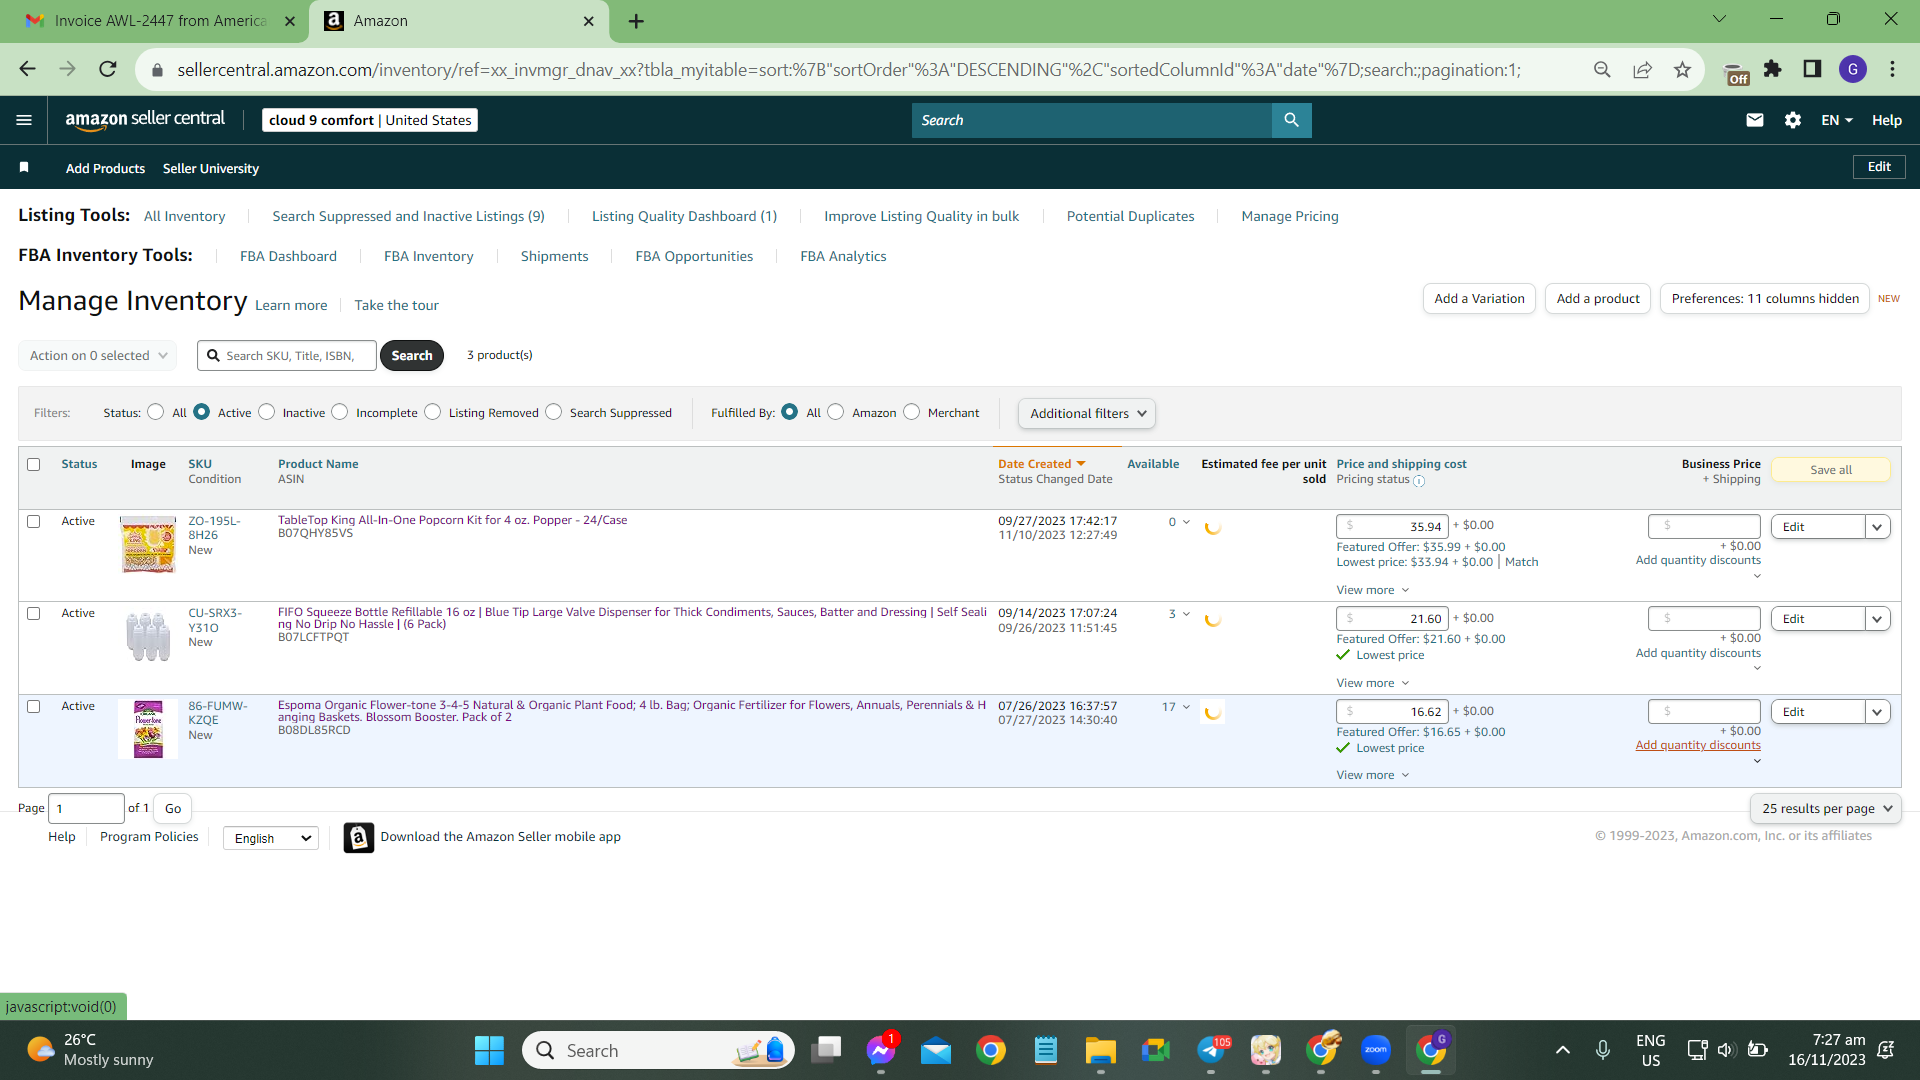Open Edit dropdown arrow for Popcorn Kit row
This screenshot has width=1920, height=1080.
[1878, 527]
